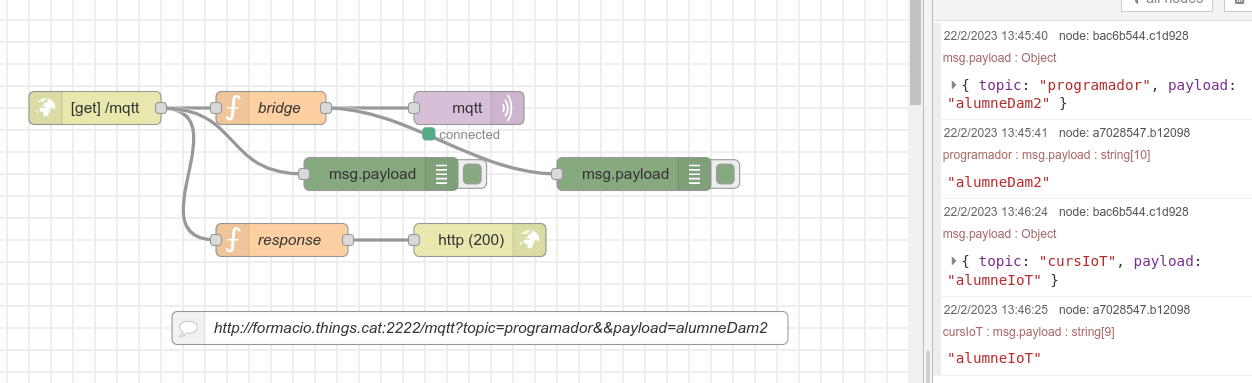1252x383 pixels.
Task: Click the function icon on response node
Action: pyautogui.click(x=231, y=240)
